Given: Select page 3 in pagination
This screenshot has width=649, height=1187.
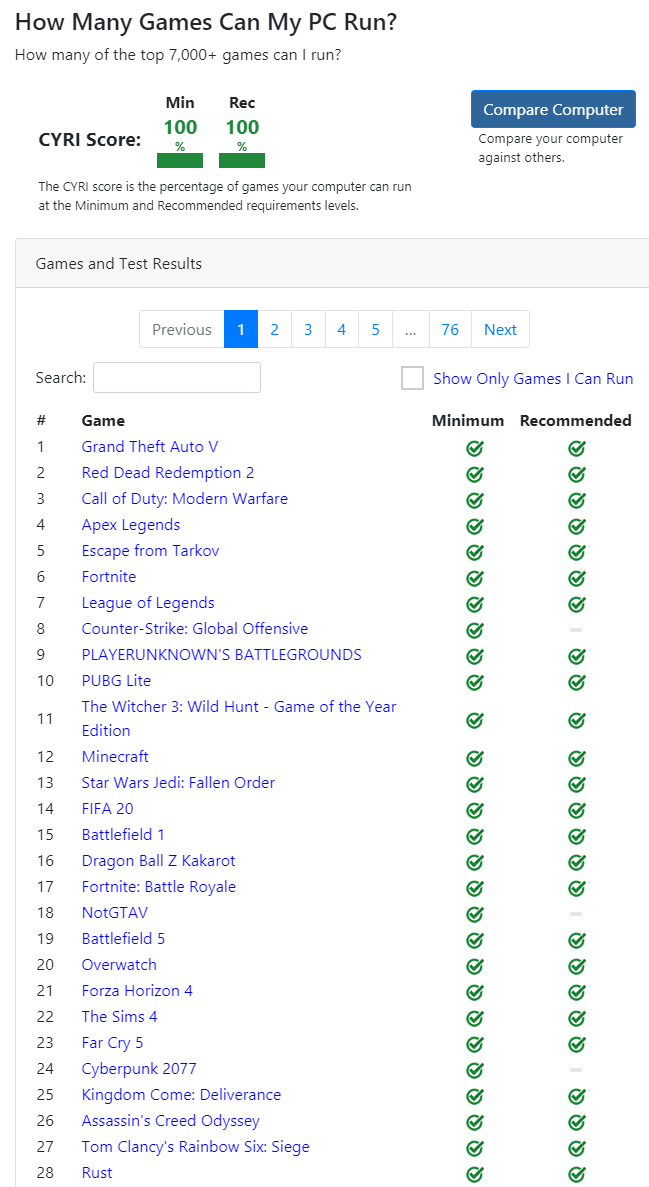Looking at the screenshot, I should (308, 329).
